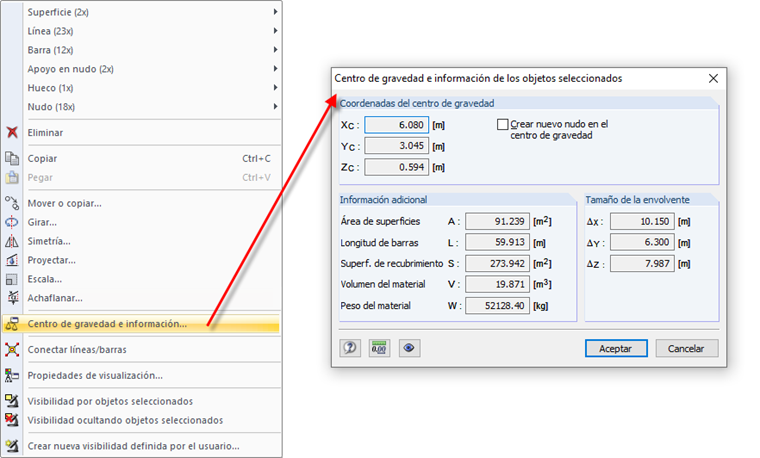Click the Propiedades de visualización icon
The height and width of the screenshot is (458, 760).
pos(12,375)
